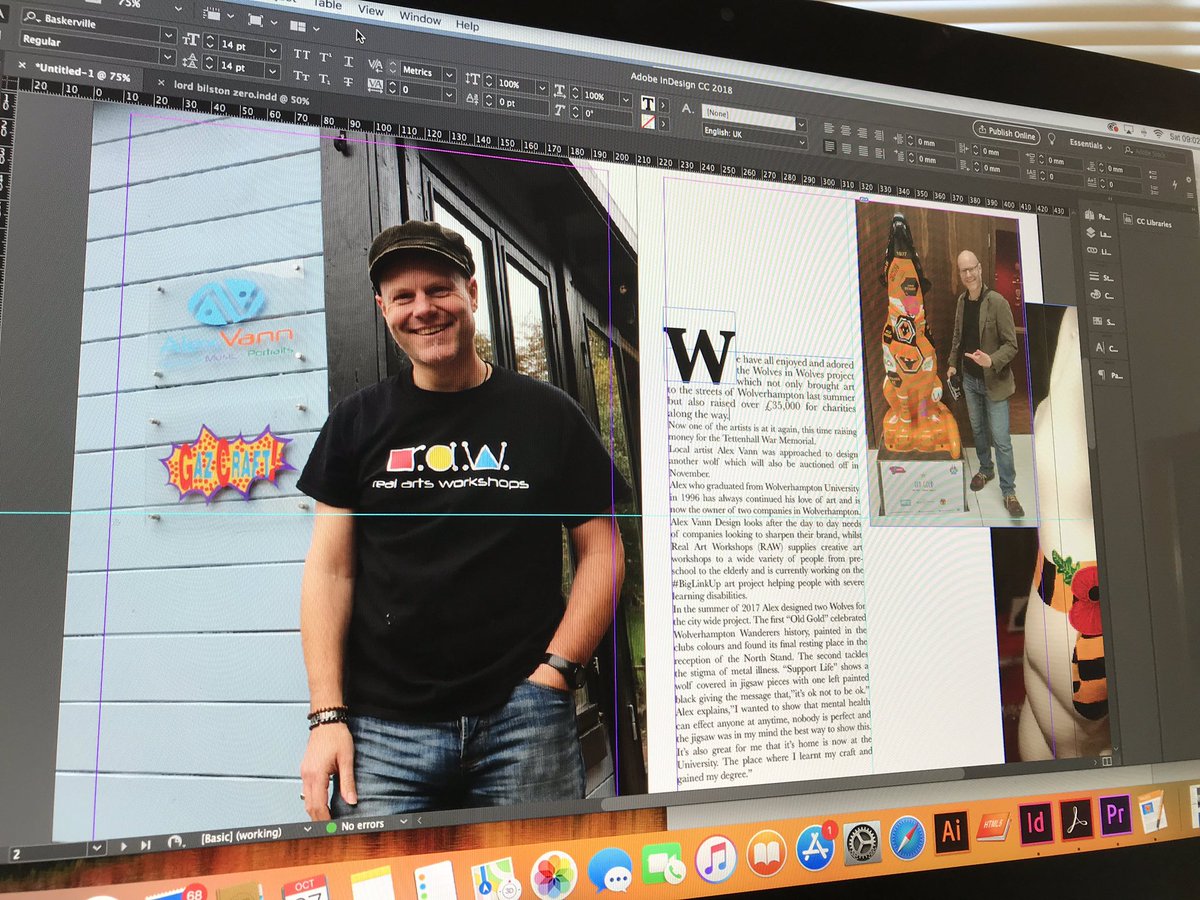Toggle Underline text formatting
The width and height of the screenshot is (1200, 900).
(349, 62)
